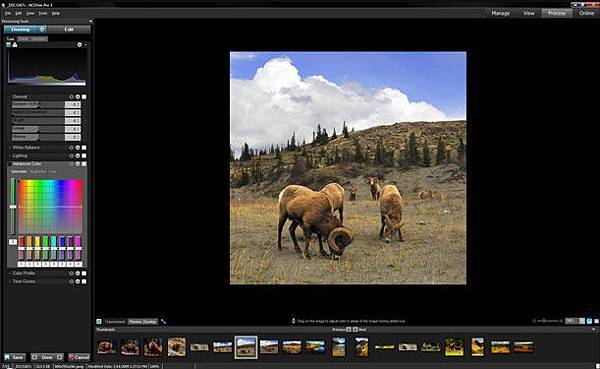Click Previous arrow above filmstrip
This screenshot has width=600, height=369.
pos(348,330)
